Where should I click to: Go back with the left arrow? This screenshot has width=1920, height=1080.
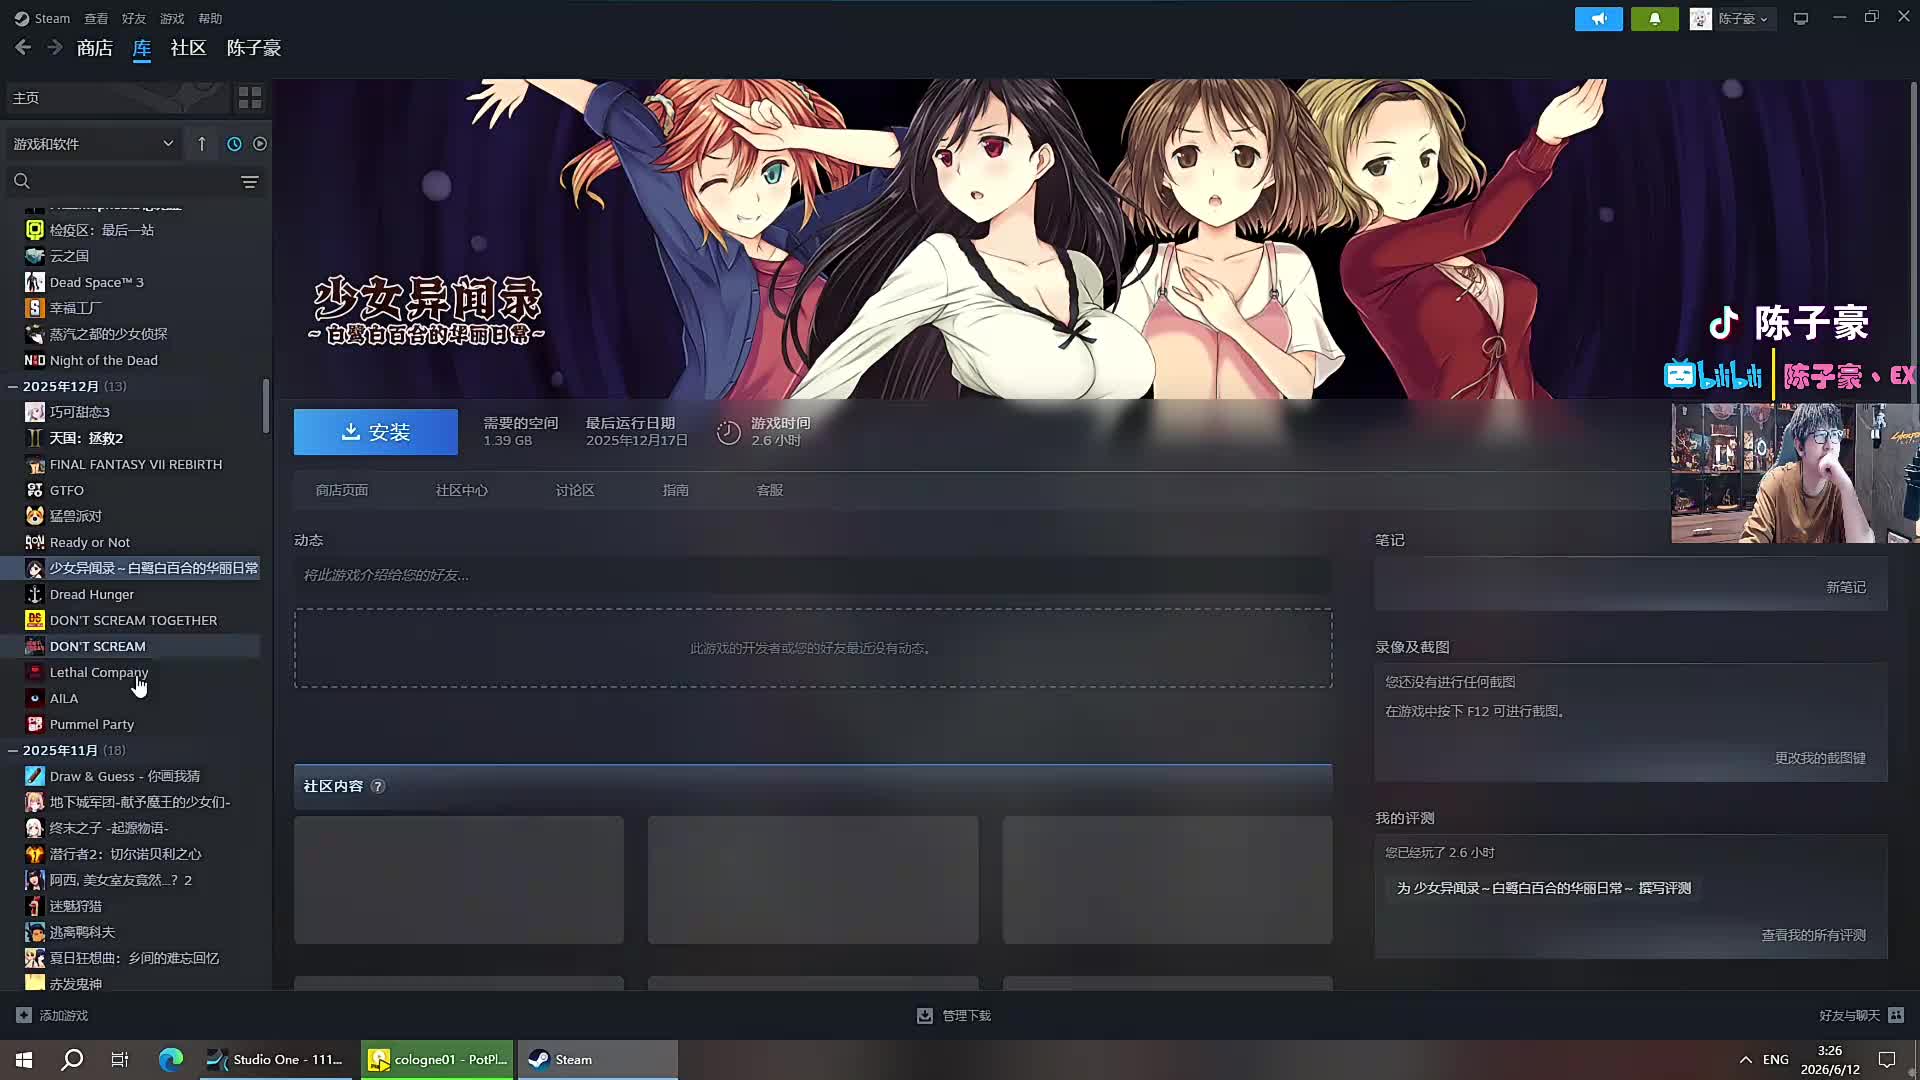coord(23,47)
